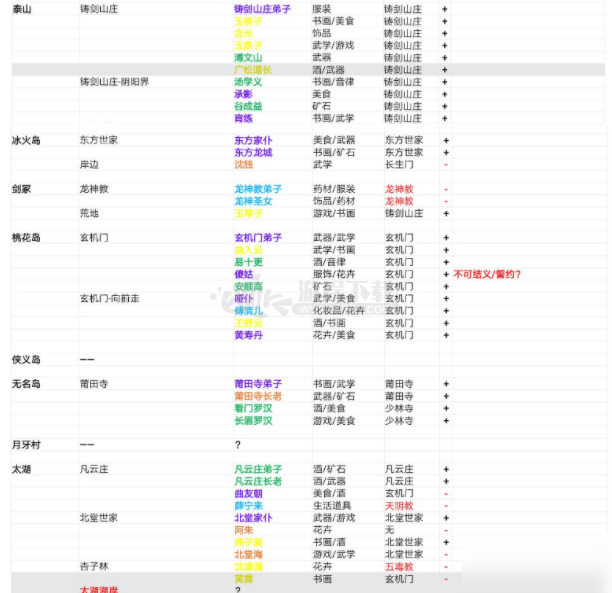This screenshot has width=612, height=593.
Task: Select the name cell '傻姑'
Action: pyautogui.click(x=244, y=274)
